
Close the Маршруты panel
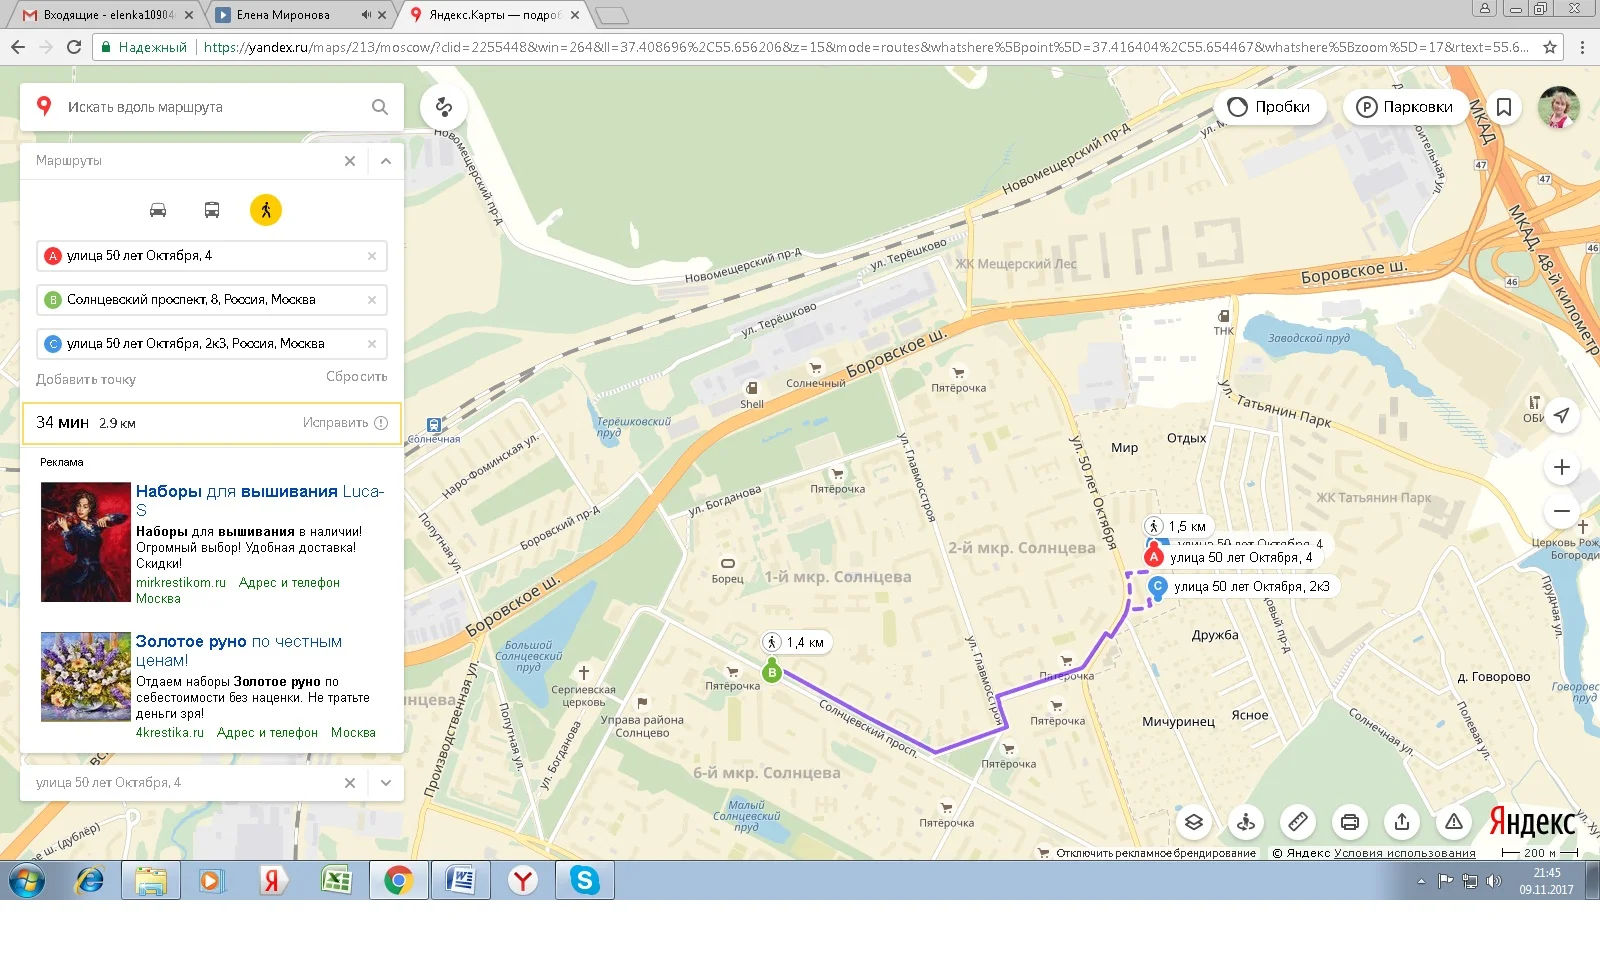[350, 161]
